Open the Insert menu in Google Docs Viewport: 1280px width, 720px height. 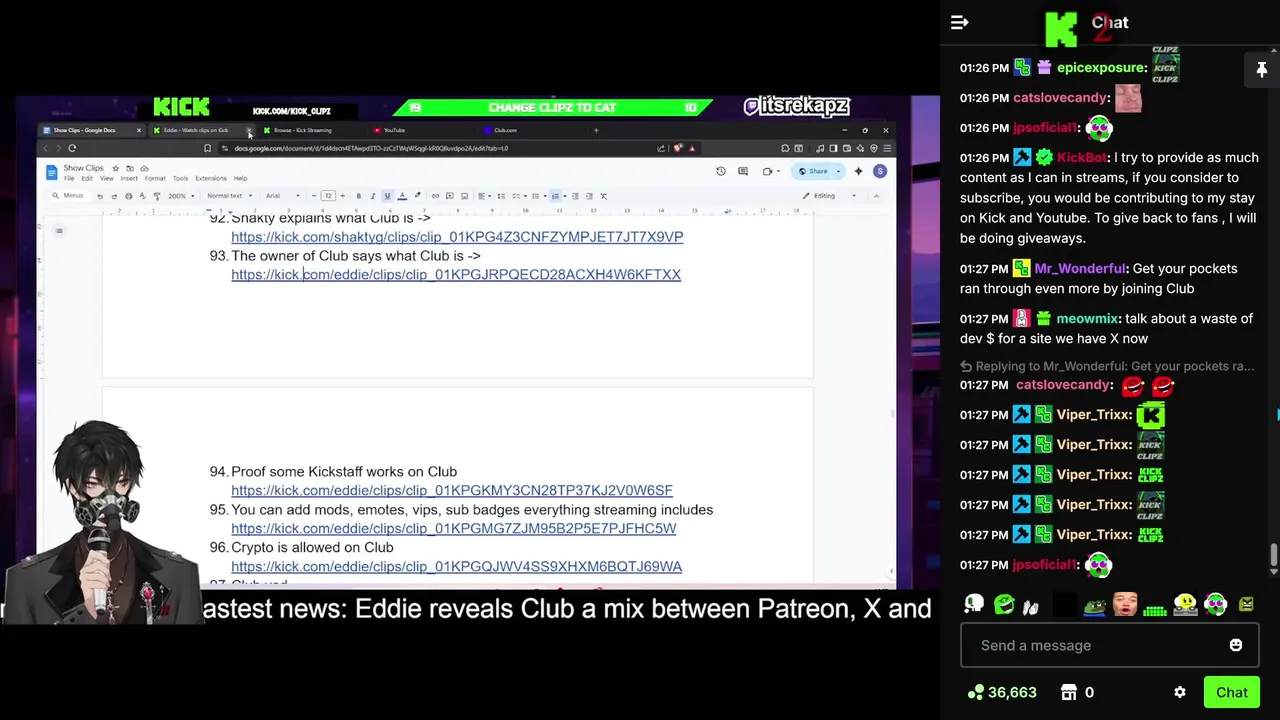[x=129, y=178]
